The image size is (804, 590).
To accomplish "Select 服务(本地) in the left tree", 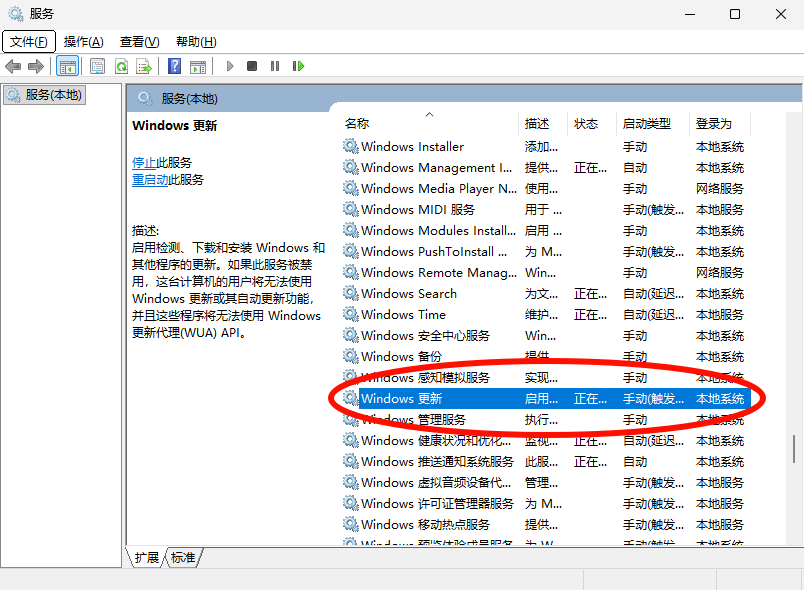I will point(45,95).
